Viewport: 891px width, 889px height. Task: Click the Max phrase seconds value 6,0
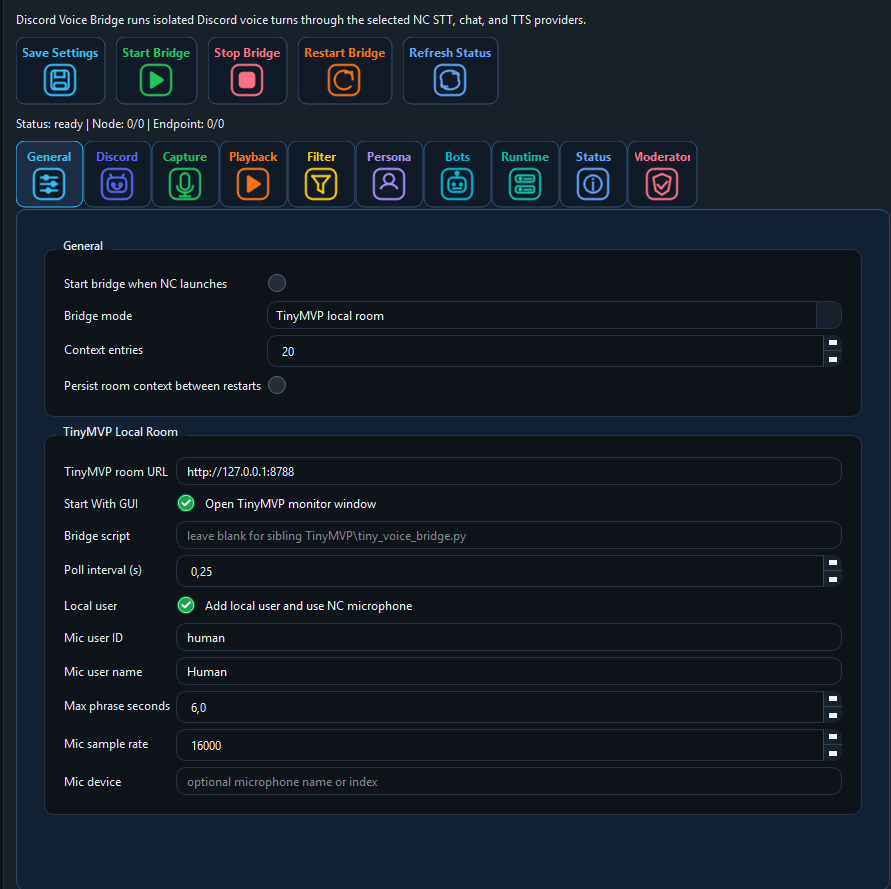point(198,708)
